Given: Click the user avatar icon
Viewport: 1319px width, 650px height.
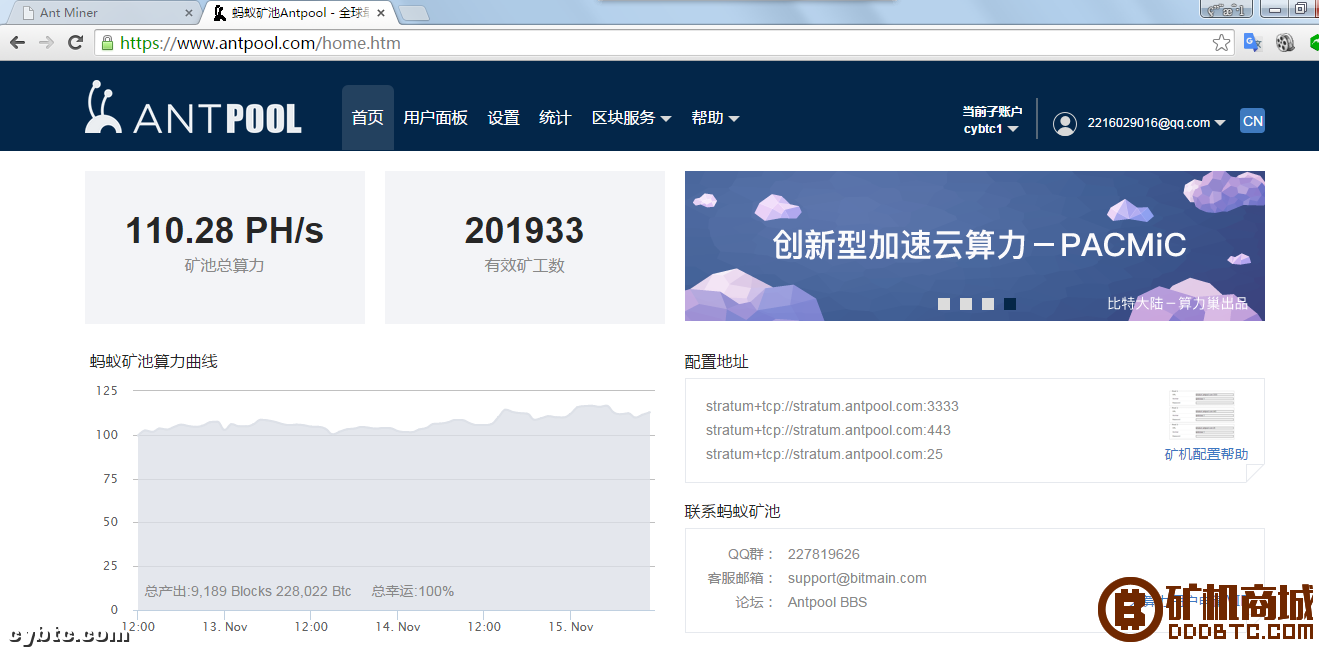Looking at the screenshot, I should click(x=1066, y=123).
